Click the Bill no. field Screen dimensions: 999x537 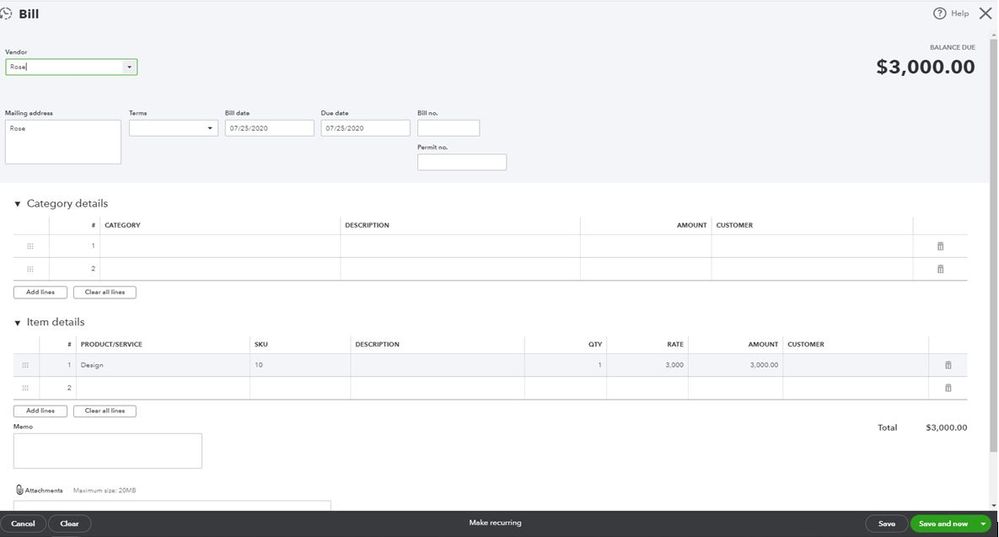coord(449,128)
